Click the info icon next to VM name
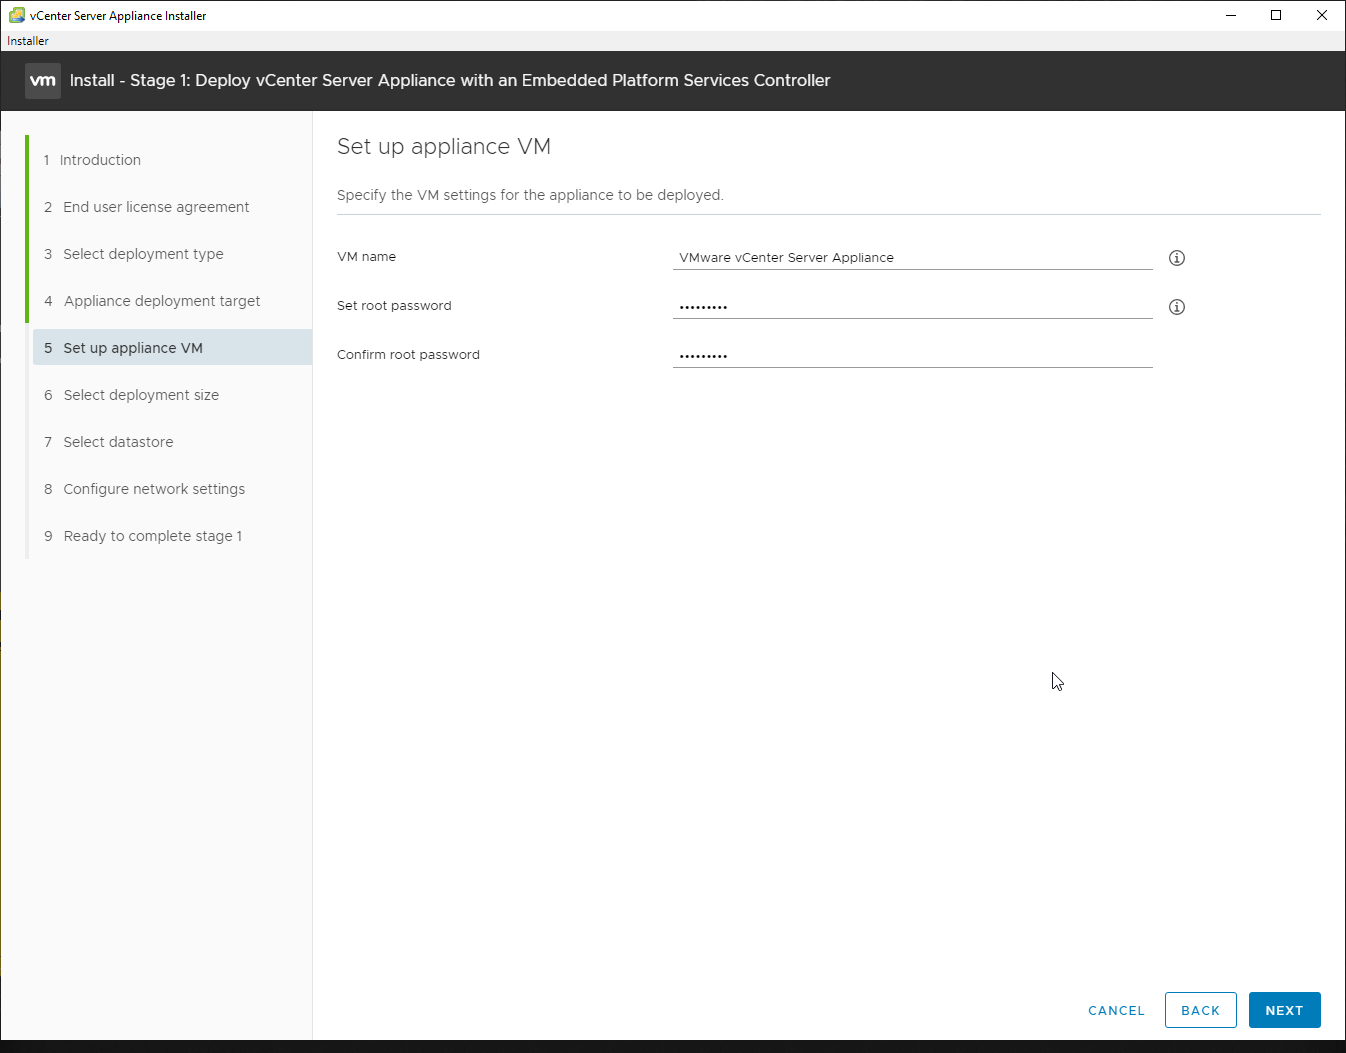1346x1053 pixels. click(x=1177, y=258)
